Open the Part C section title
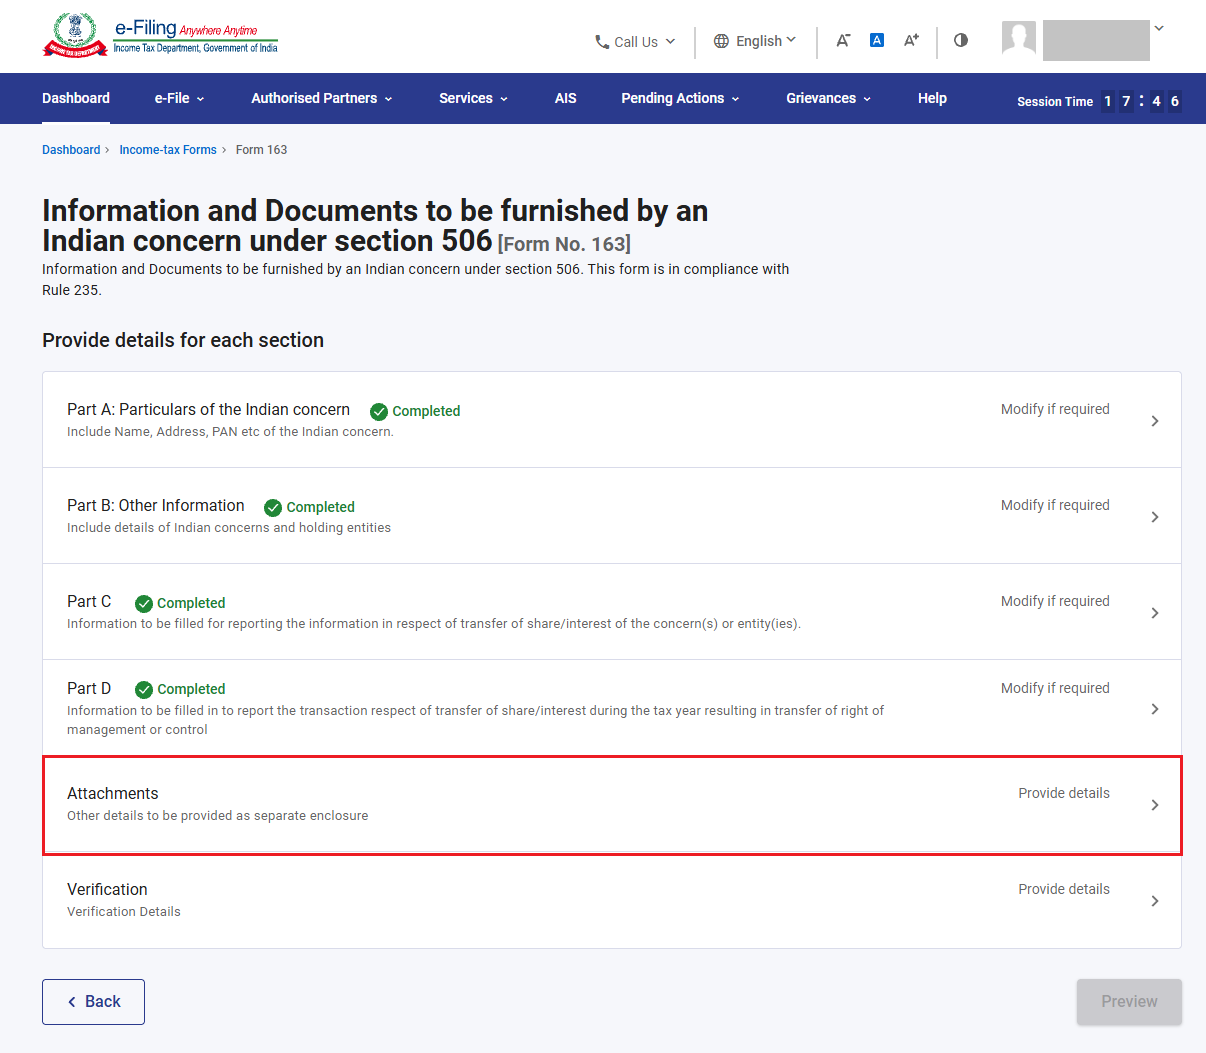The image size is (1206, 1053). [x=89, y=601]
